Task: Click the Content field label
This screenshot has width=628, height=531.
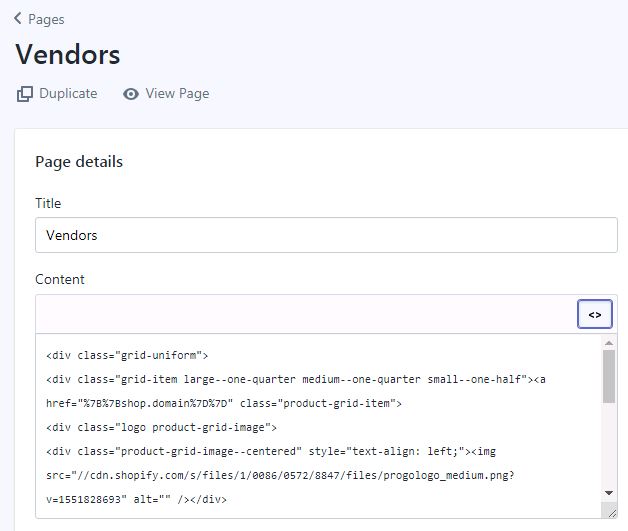Action: [x=60, y=279]
